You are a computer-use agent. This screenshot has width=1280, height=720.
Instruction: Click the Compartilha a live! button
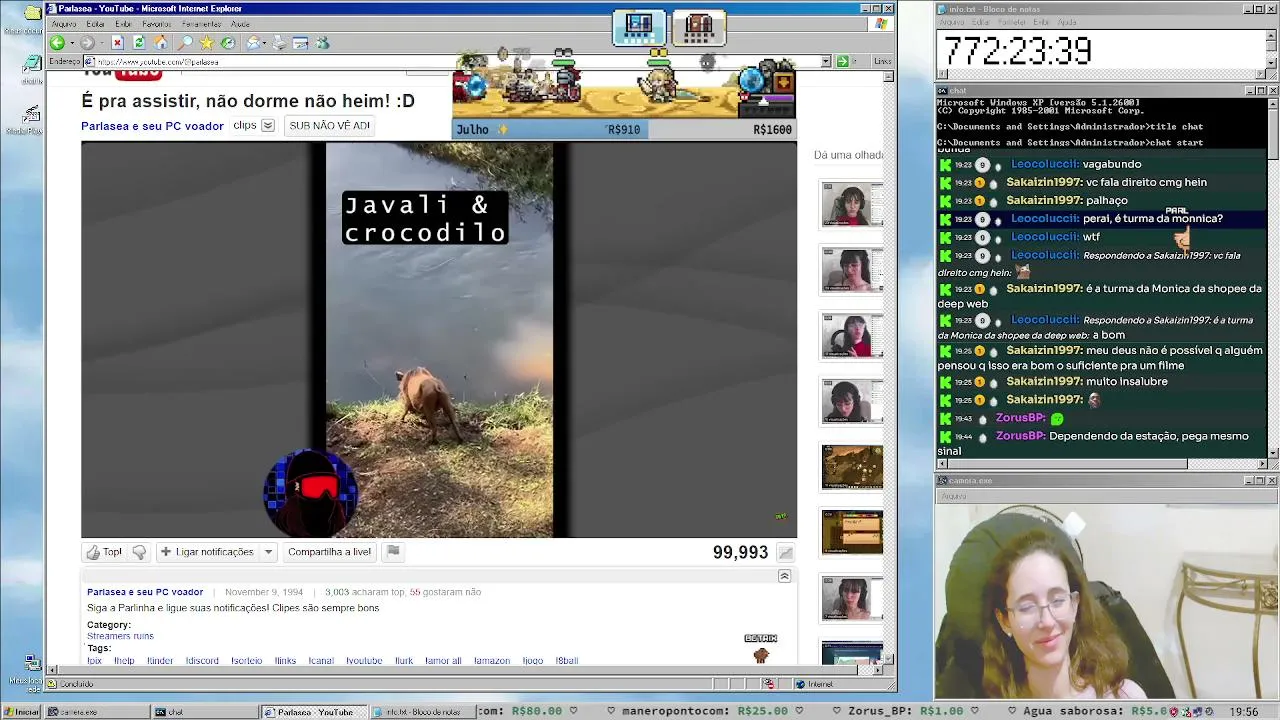coord(329,552)
